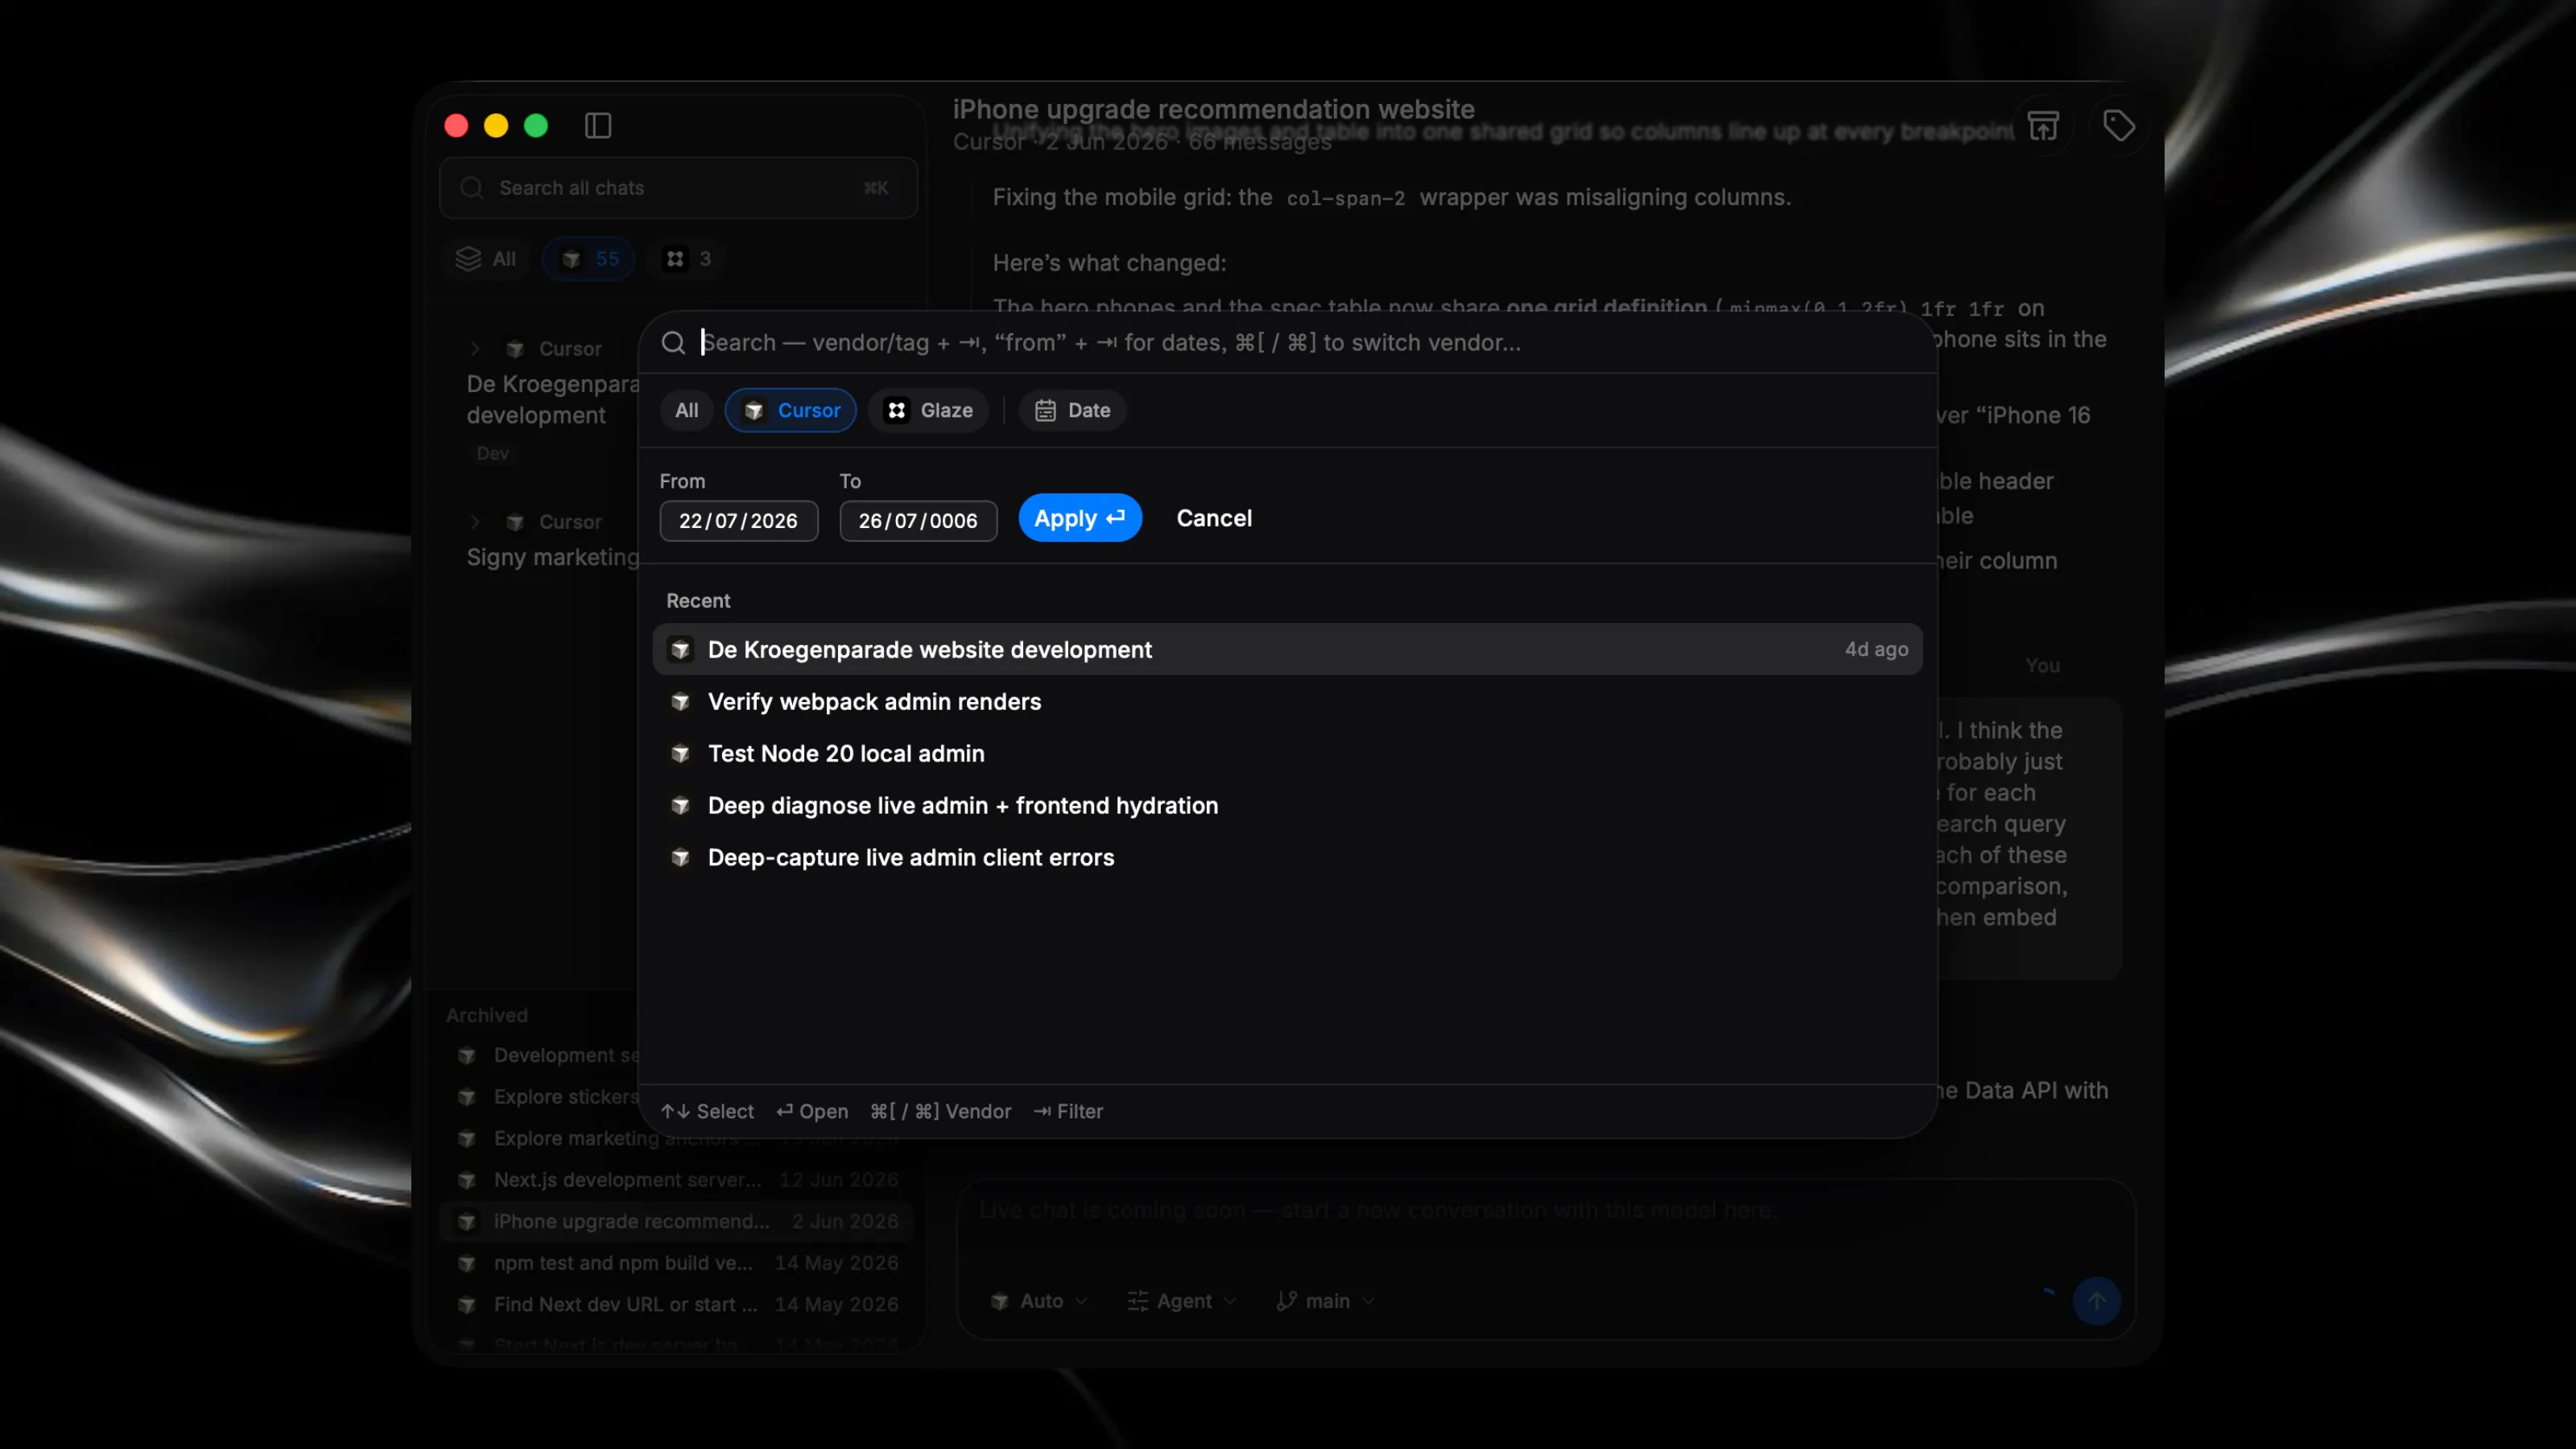
Task: Open archived iPhone upgrade recommendation chat
Action: pyautogui.click(x=676, y=1222)
